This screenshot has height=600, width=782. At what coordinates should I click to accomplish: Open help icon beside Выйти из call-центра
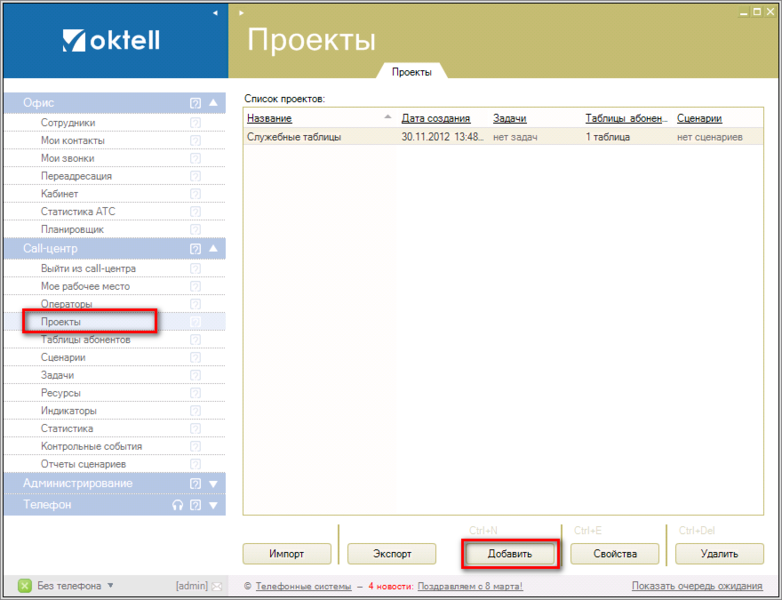196,268
